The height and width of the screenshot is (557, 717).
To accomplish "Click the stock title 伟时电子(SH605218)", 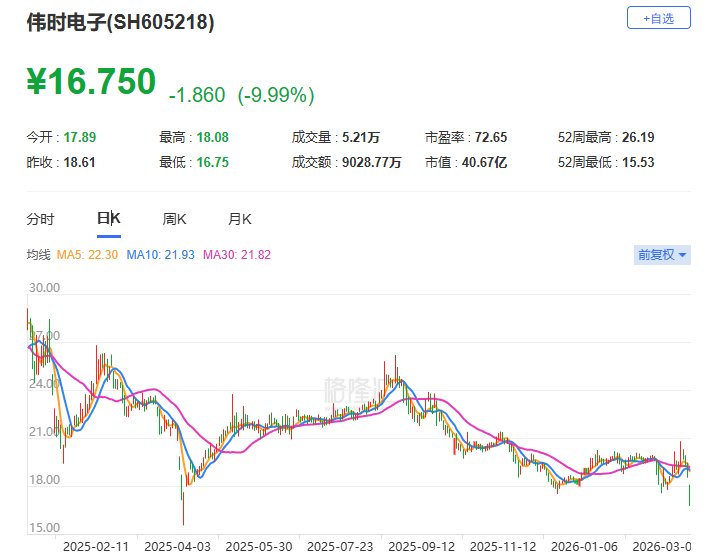I will 120,21.
